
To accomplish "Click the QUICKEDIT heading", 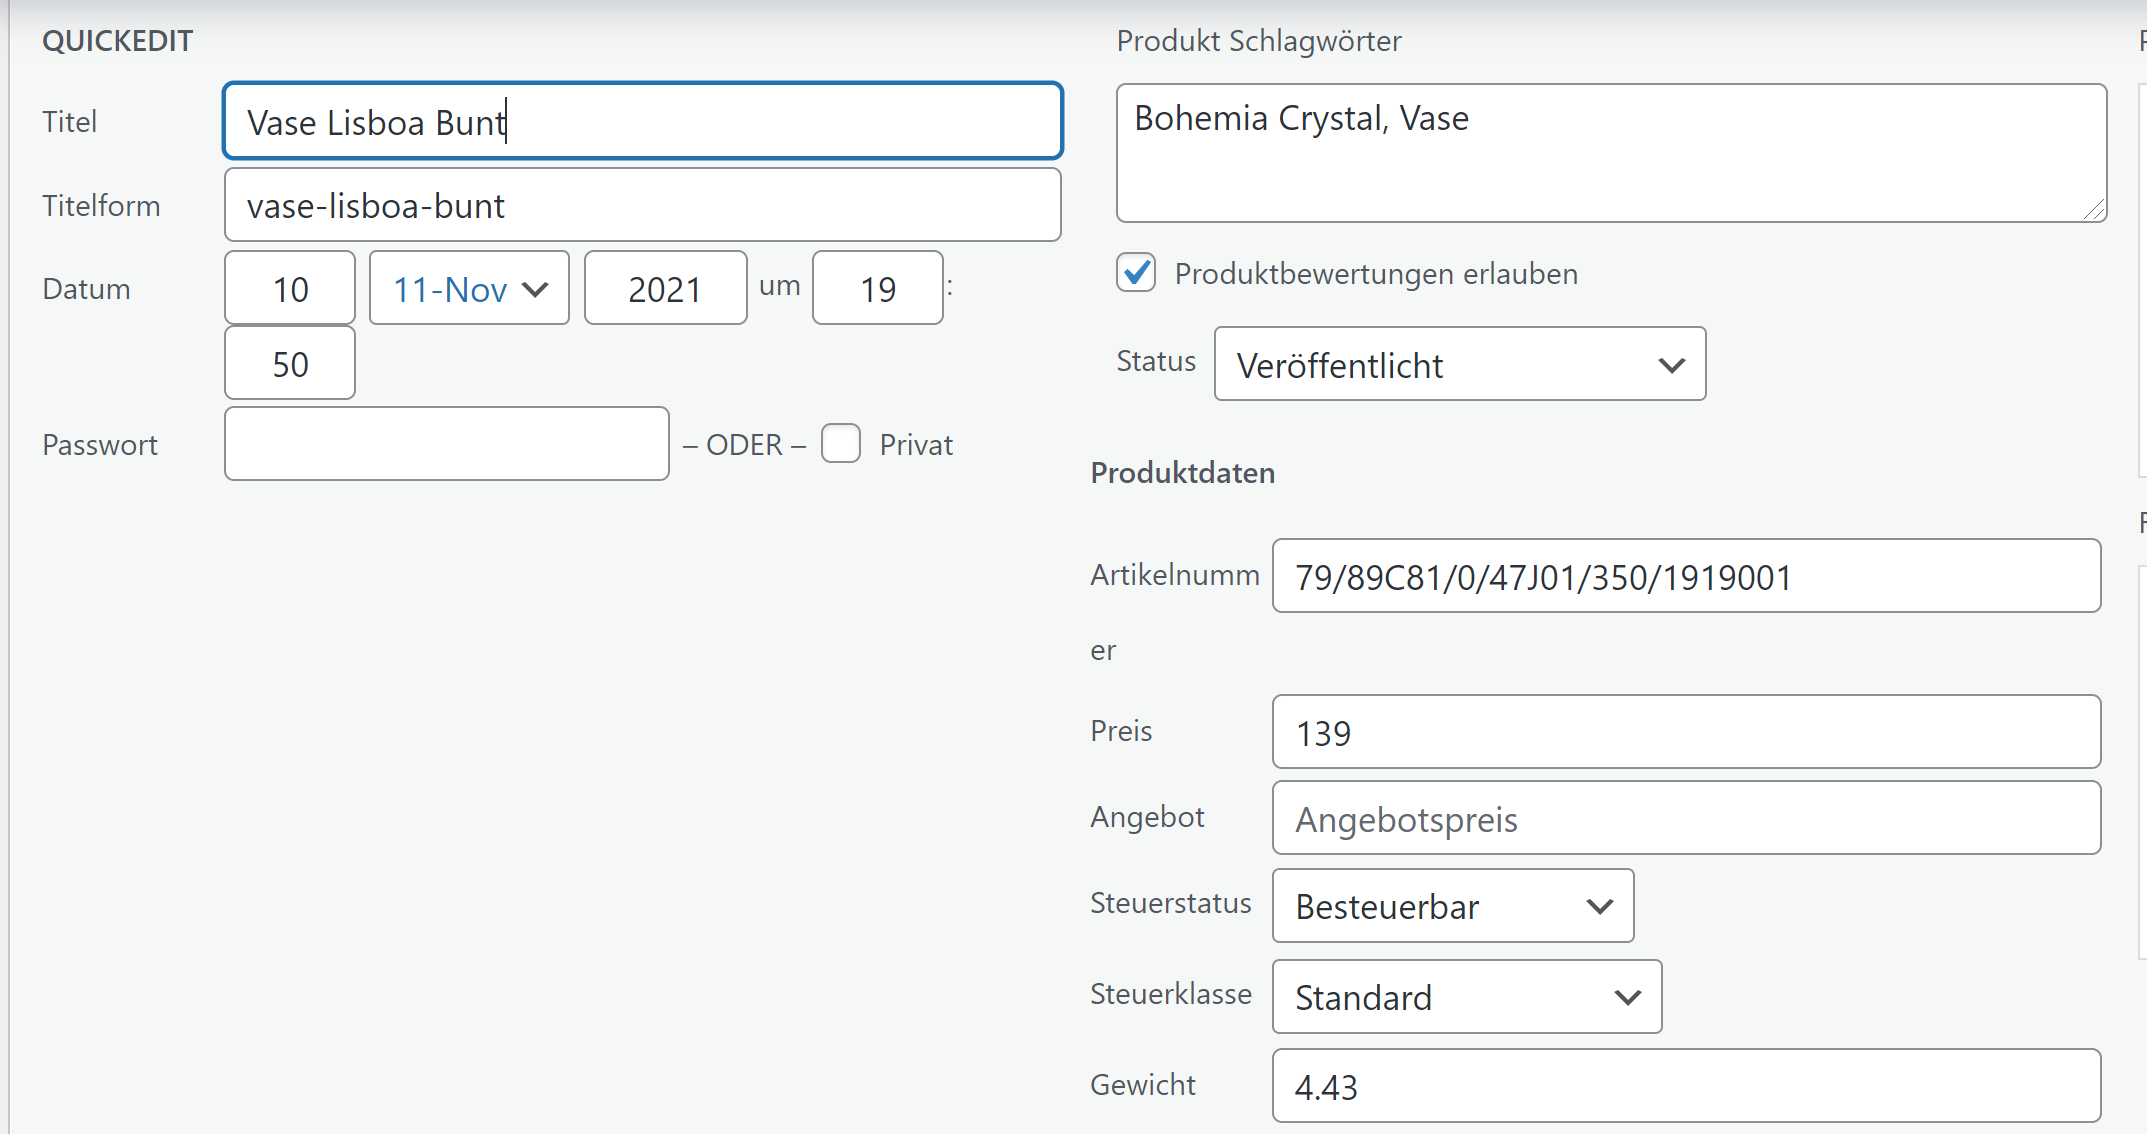I will tap(117, 41).
